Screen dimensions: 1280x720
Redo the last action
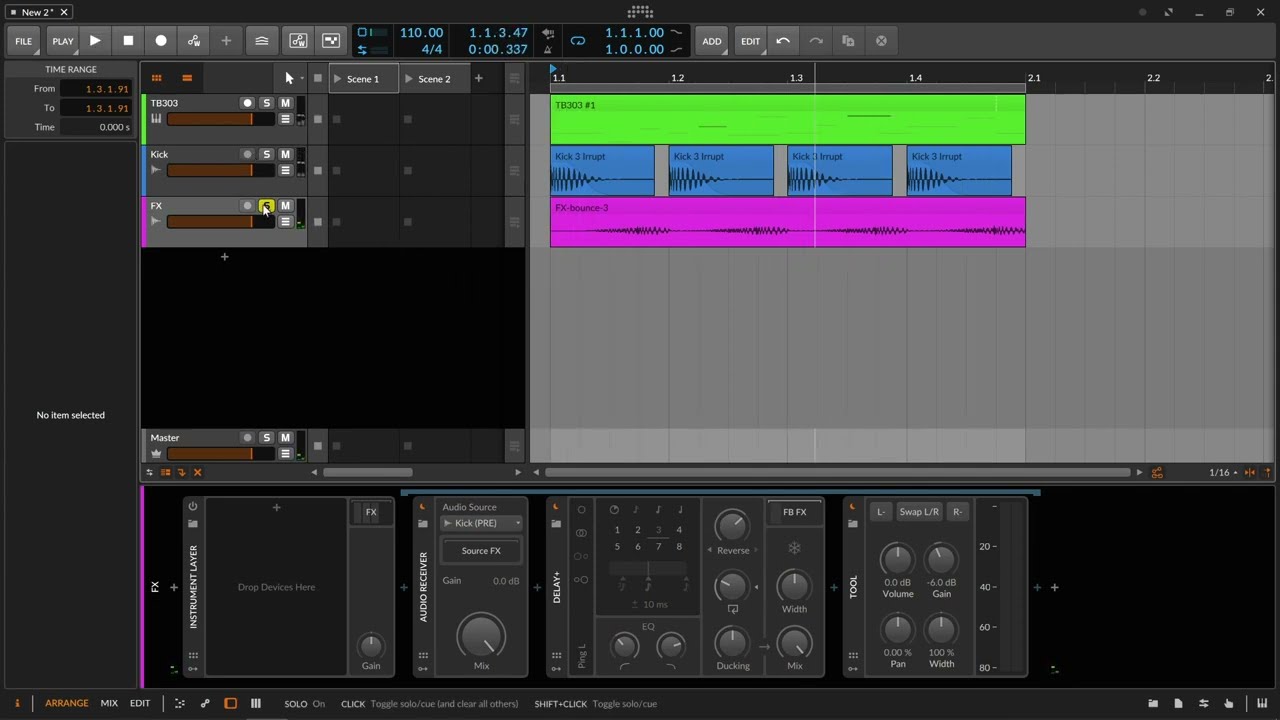coord(816,41)
